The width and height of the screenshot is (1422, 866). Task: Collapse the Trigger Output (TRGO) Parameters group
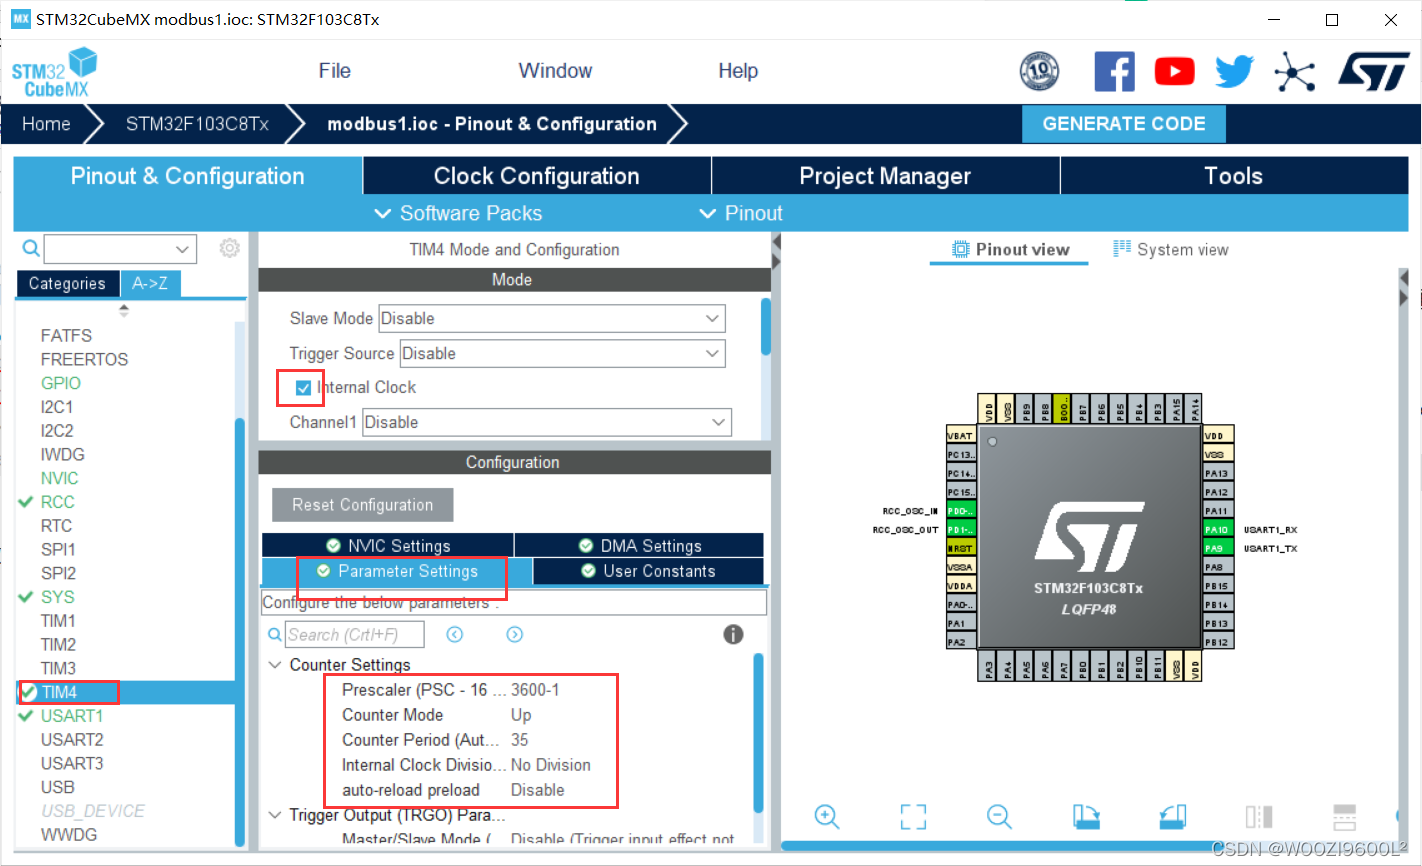point(275,815)
